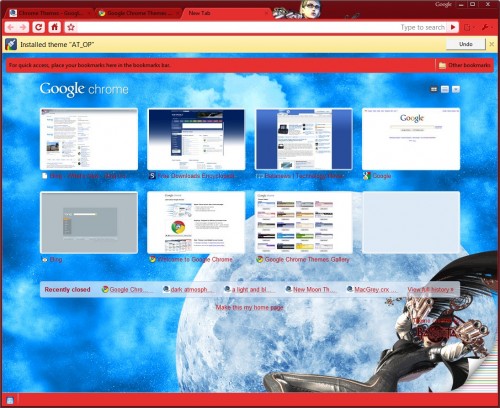Reopen recently closed dark atmosph... item

click(189, 290)
